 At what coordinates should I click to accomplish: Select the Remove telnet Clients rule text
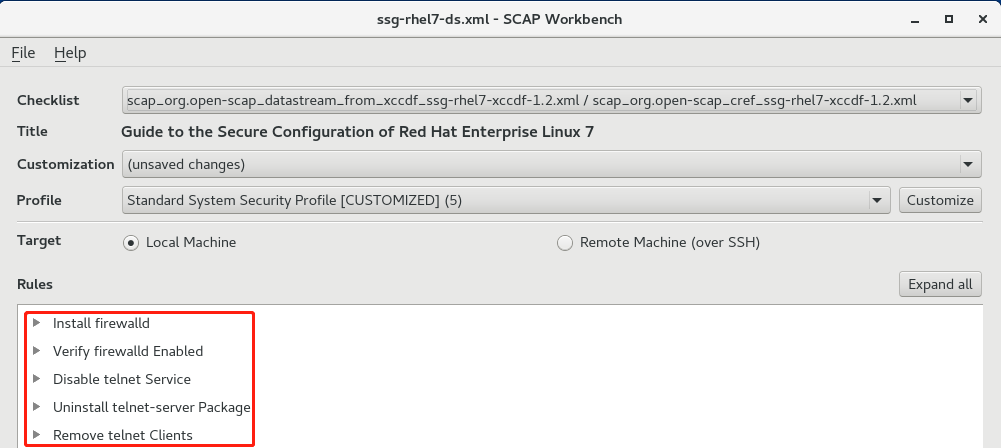(123, 435)
